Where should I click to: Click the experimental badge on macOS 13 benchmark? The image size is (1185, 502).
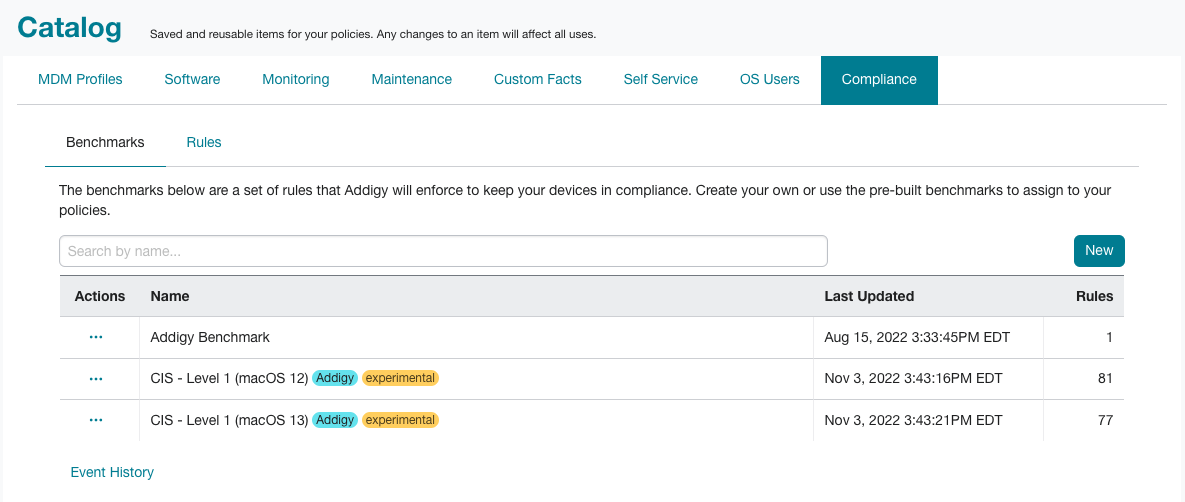(401, 420)
